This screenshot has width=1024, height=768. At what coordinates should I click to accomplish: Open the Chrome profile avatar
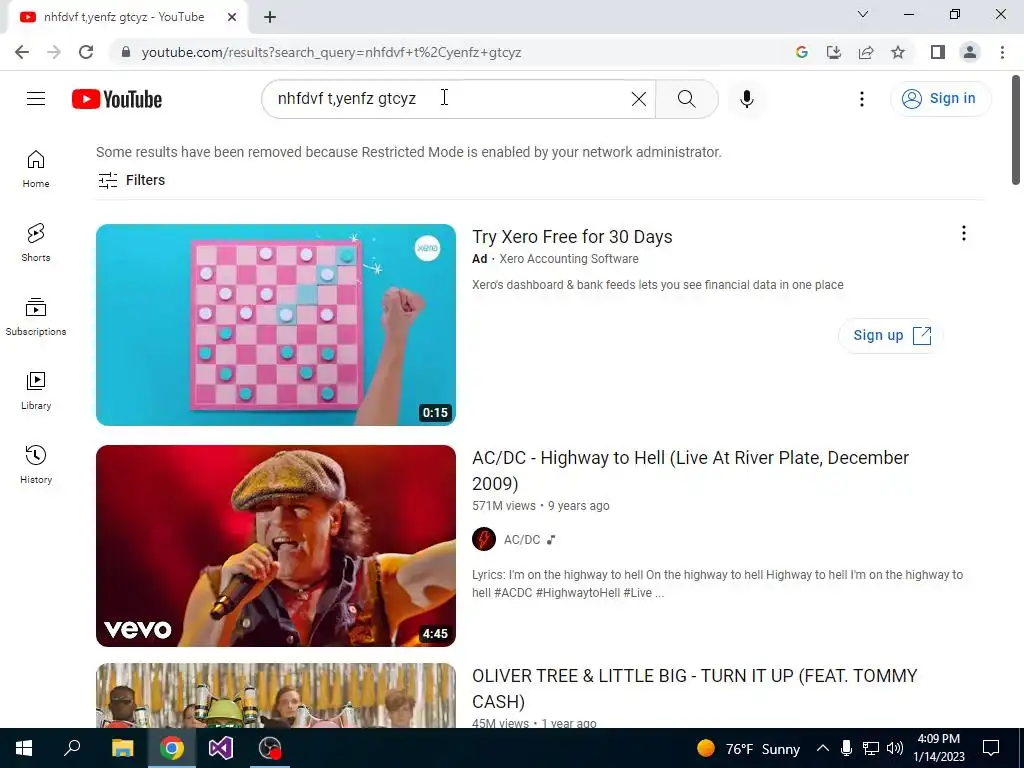click(970, 52)
